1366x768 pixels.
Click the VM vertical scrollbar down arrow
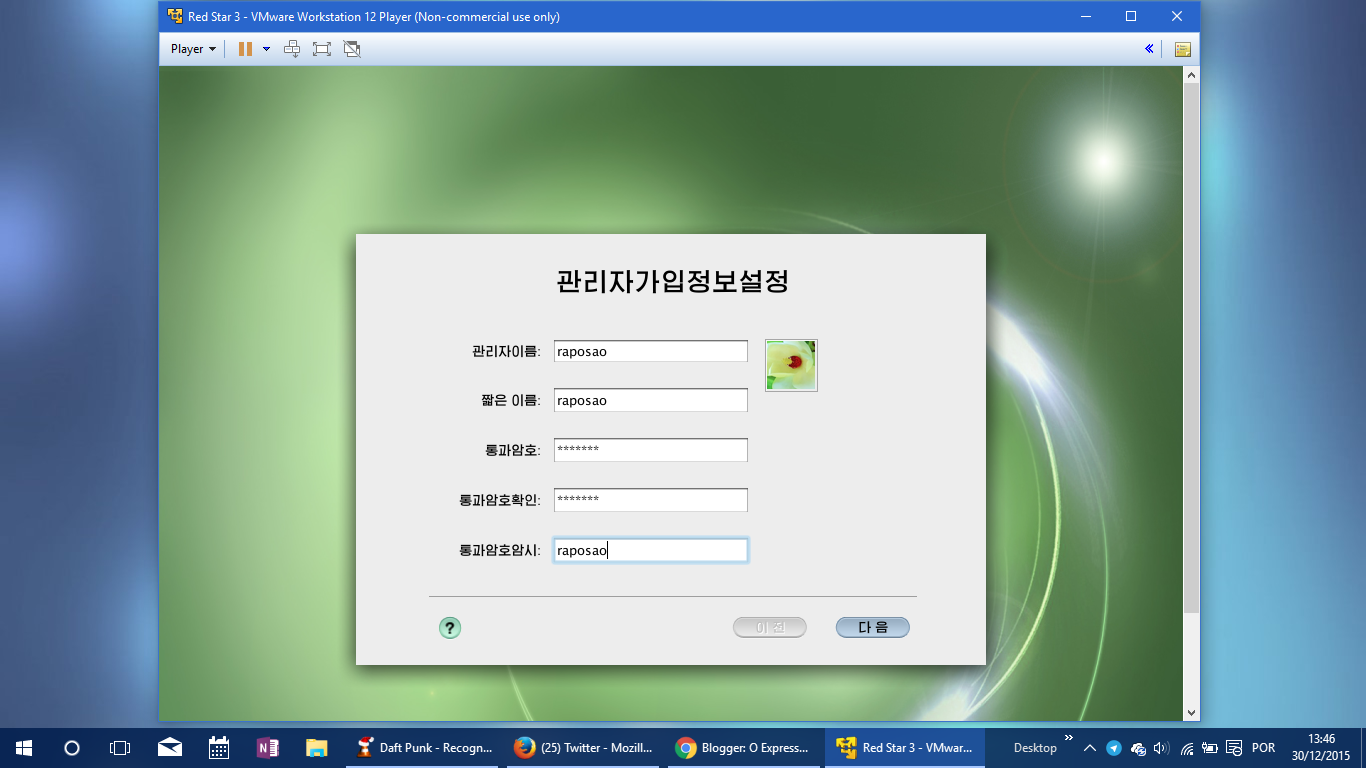[1191, 712]
